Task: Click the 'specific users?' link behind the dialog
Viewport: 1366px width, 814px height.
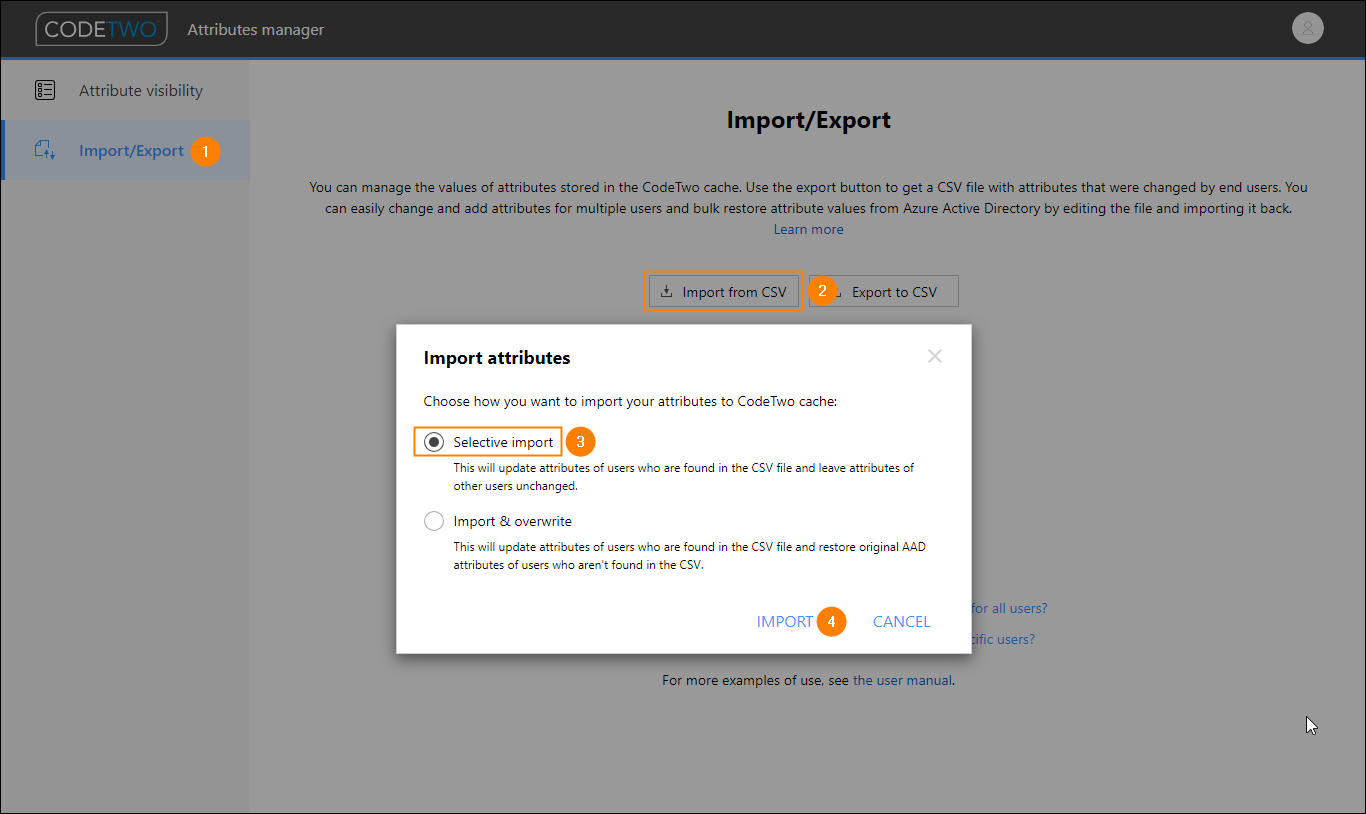Action: (x=1003, y=639)
